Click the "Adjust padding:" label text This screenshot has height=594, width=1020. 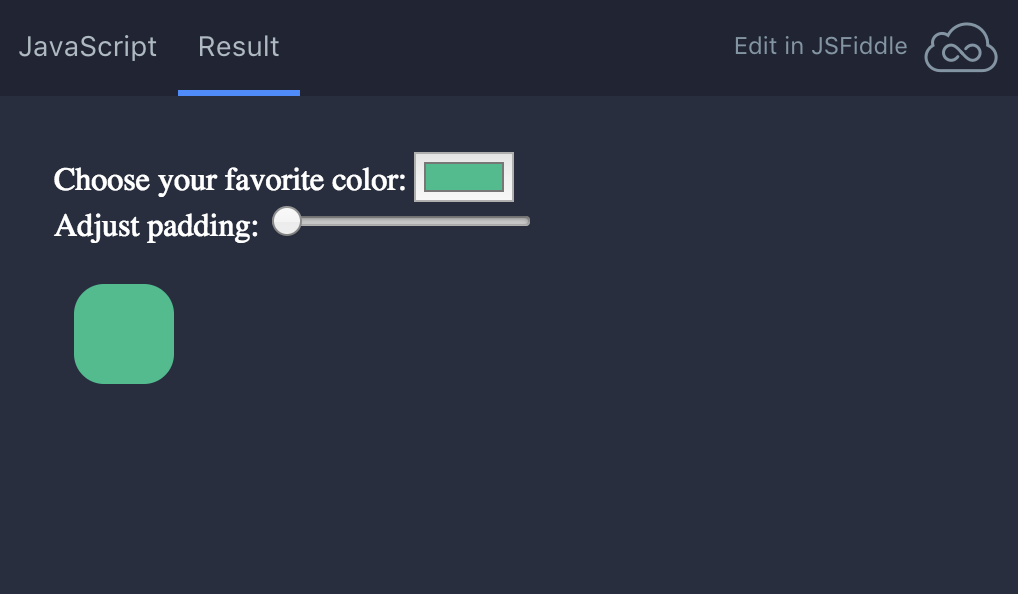pos(156,226)
